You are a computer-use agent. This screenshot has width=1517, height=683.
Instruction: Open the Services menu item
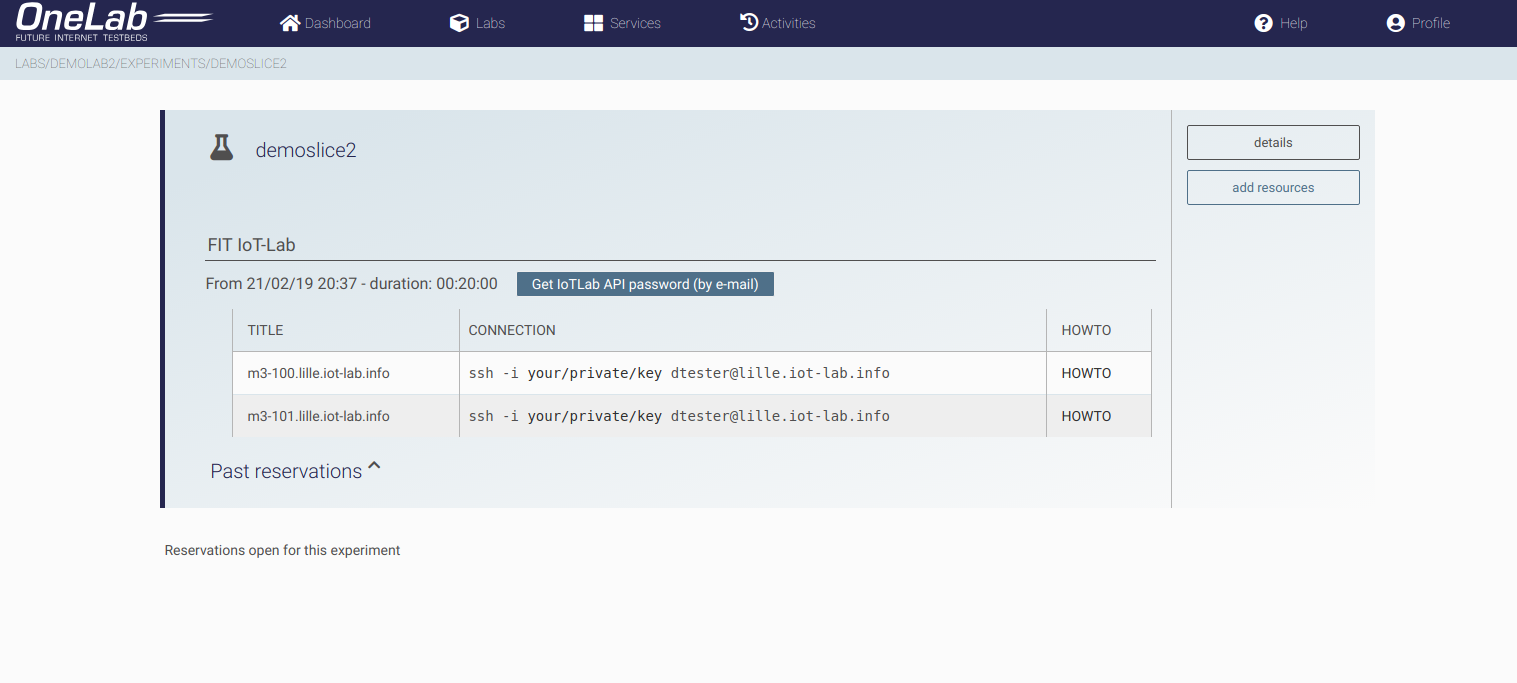coord(635,23)
